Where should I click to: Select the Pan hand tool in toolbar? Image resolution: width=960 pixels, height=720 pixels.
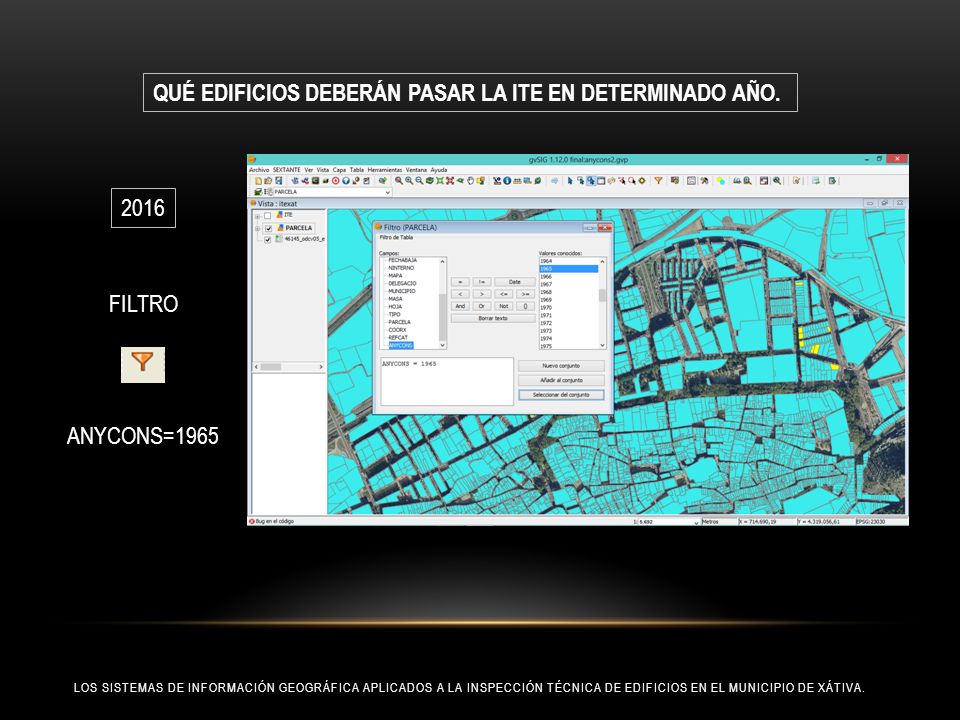470,181
